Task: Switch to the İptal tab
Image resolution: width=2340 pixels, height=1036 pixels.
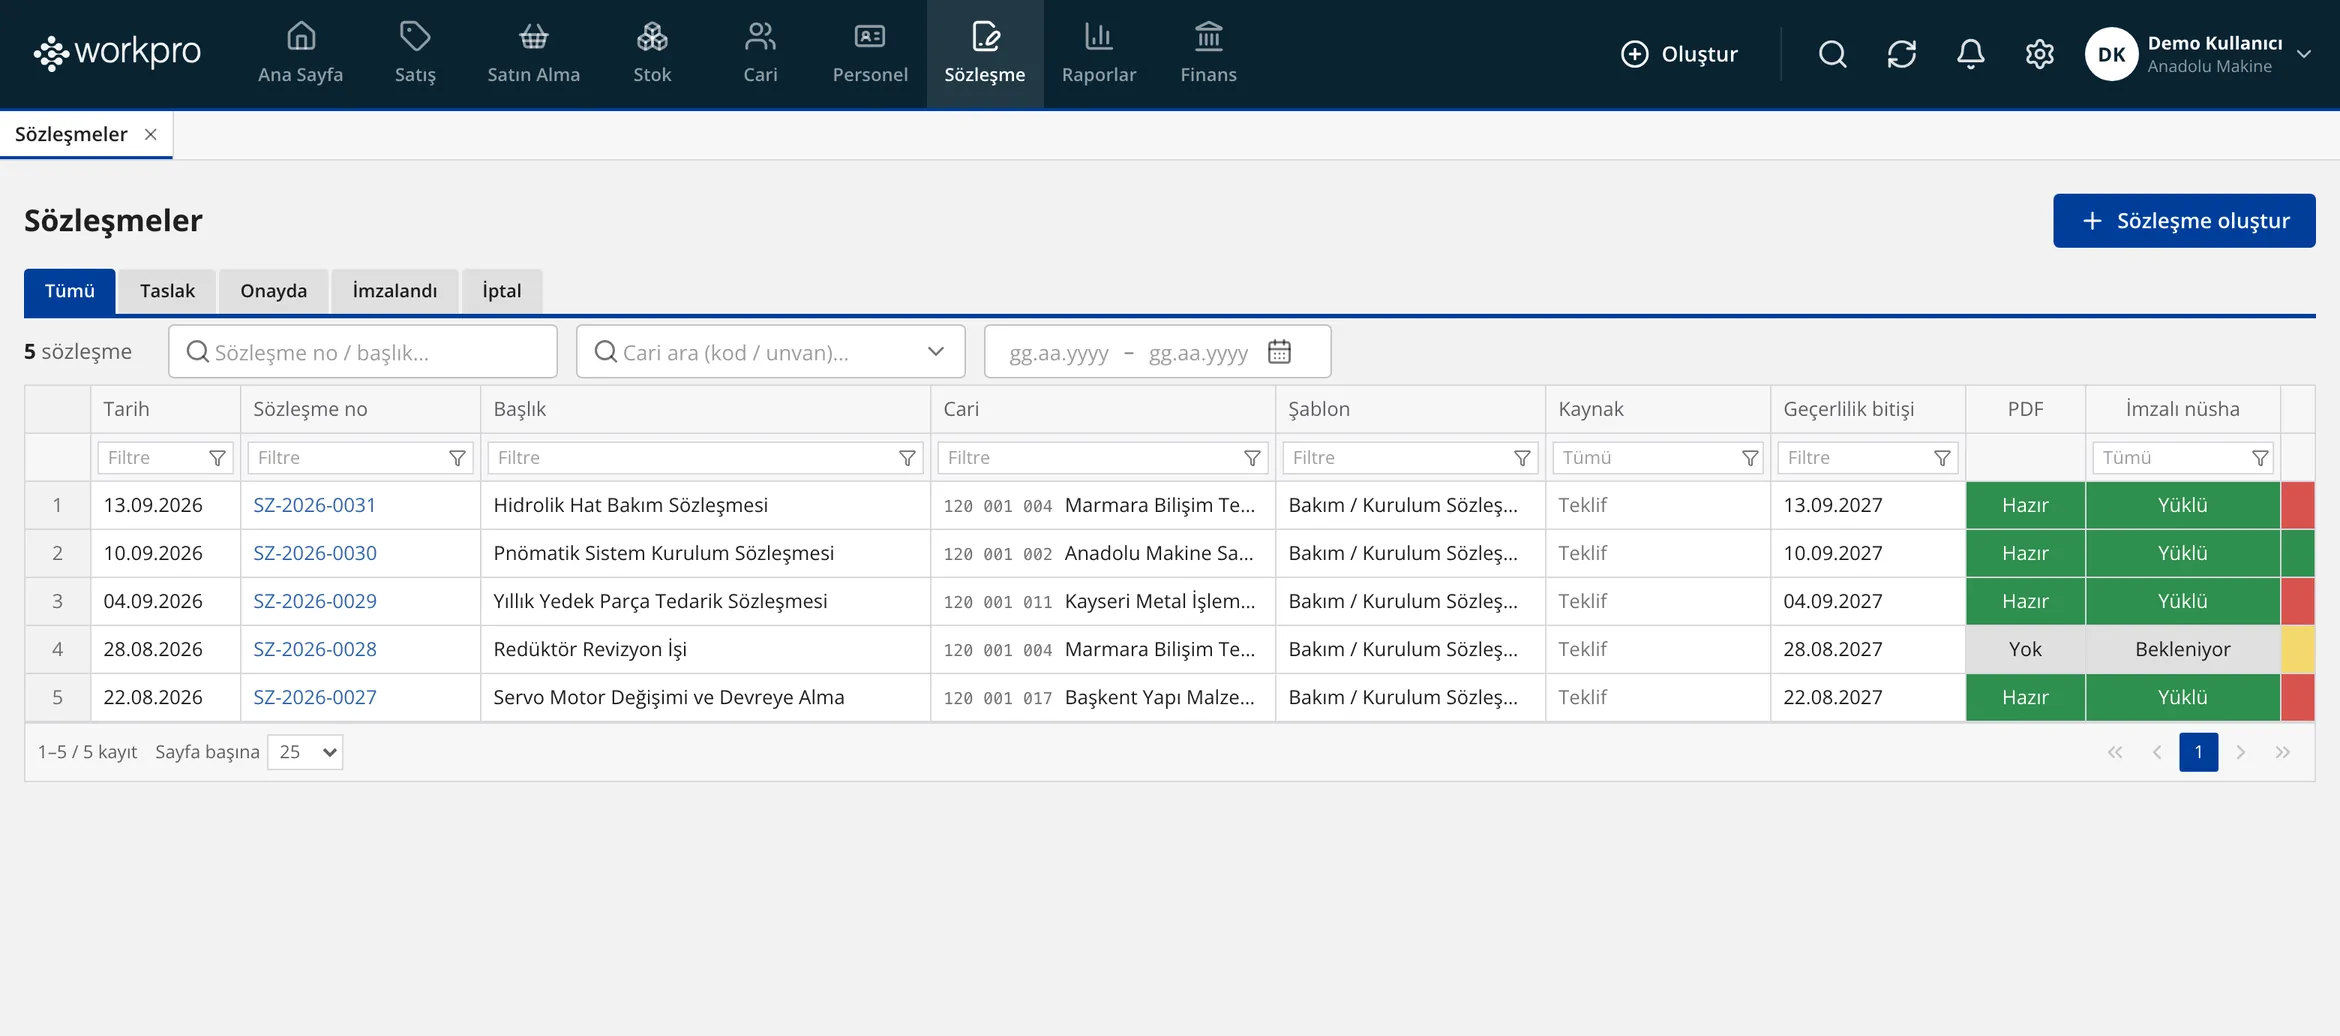Action: coord(502,291)
